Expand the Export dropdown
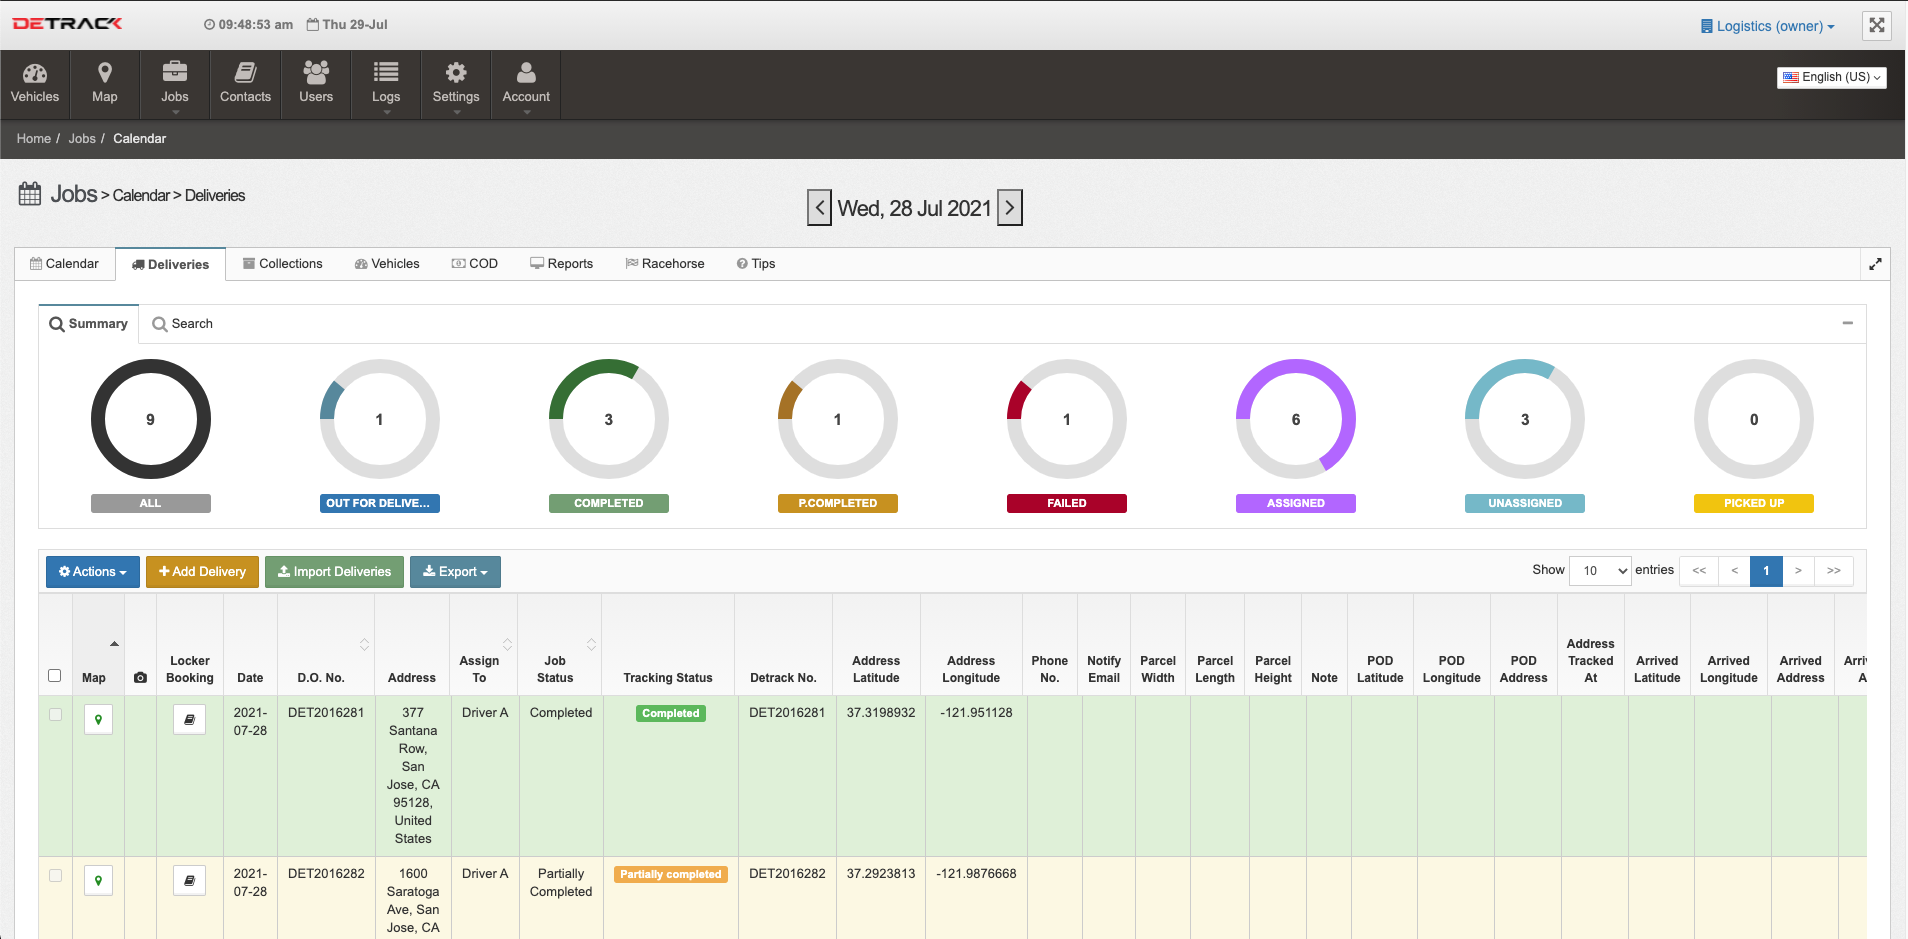This screenshot has height=939, width=1908. pos(455,572)
